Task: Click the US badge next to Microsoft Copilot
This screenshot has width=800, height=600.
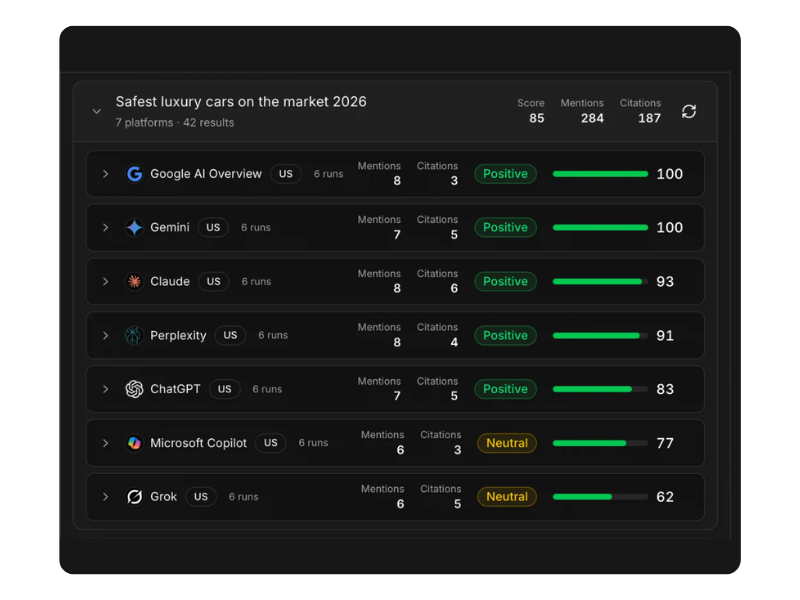Action: tap(270, 443)
